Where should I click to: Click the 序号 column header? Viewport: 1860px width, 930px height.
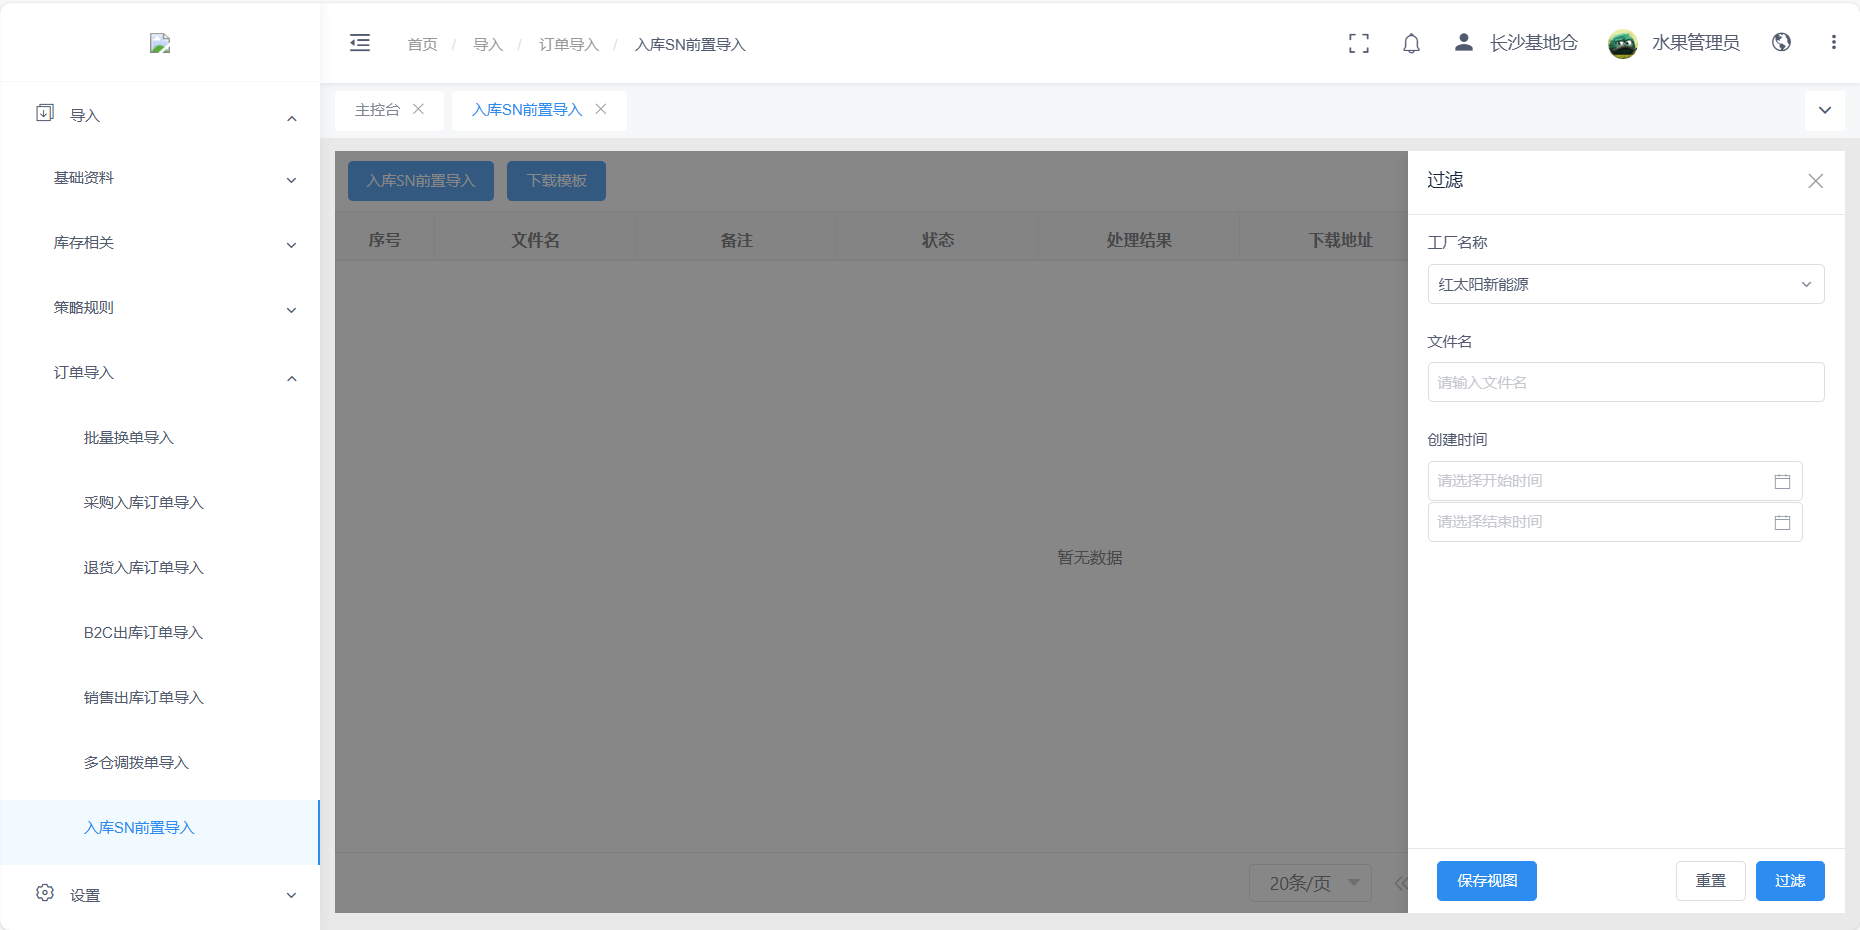(x=385, y=240)
